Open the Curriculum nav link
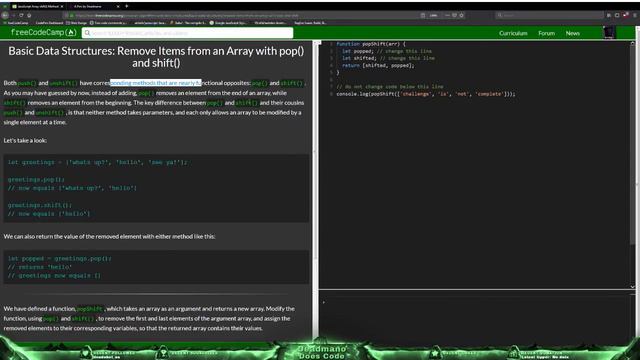 point(513,33)
